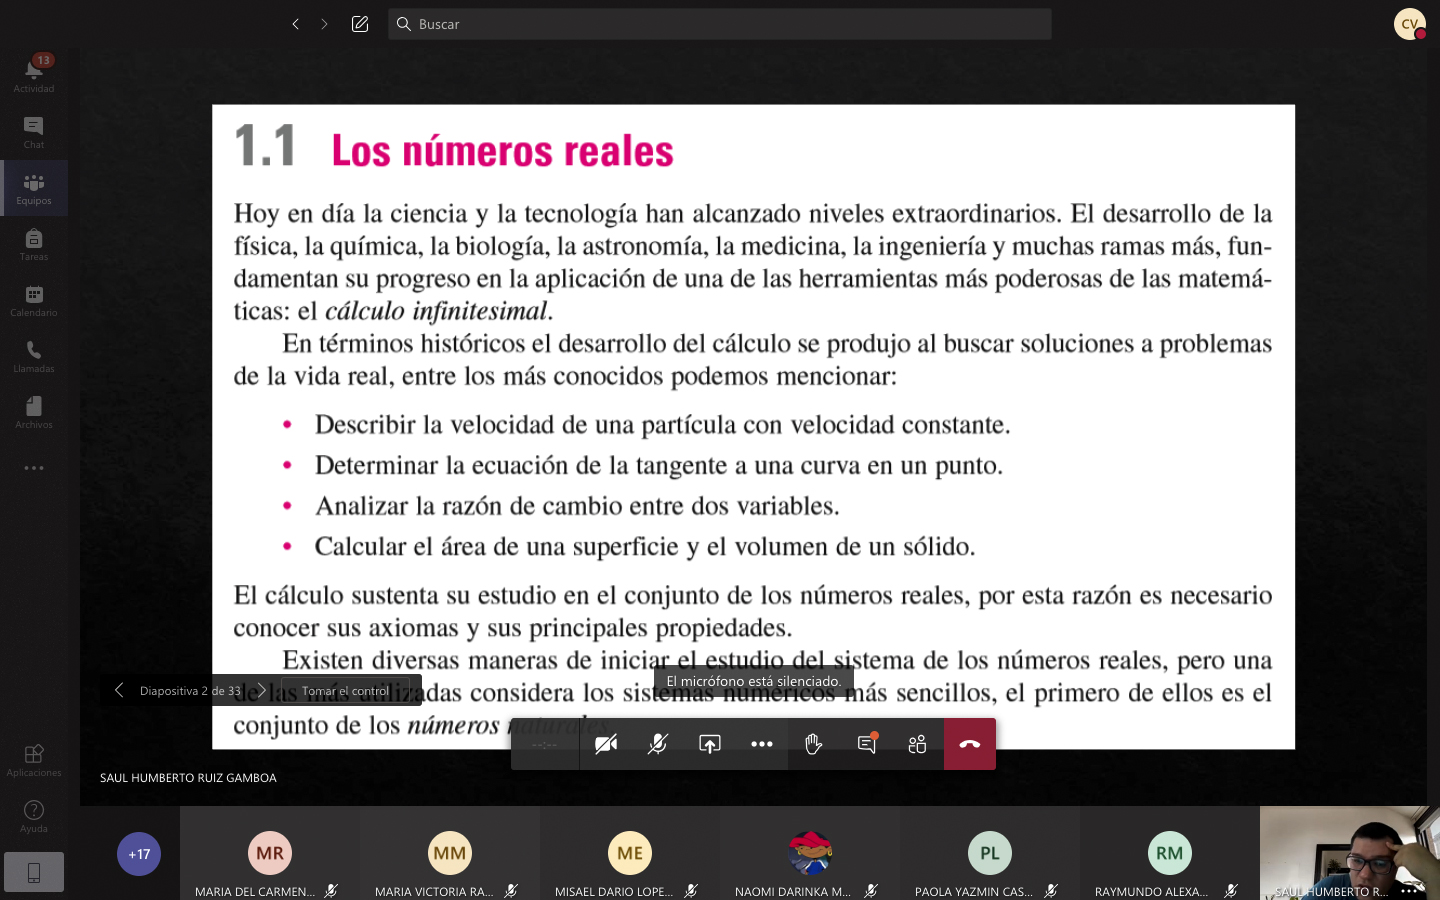Viewport: 1440px width, 900px height.
Task: Go to previous slide
Action: click(119, 690)
